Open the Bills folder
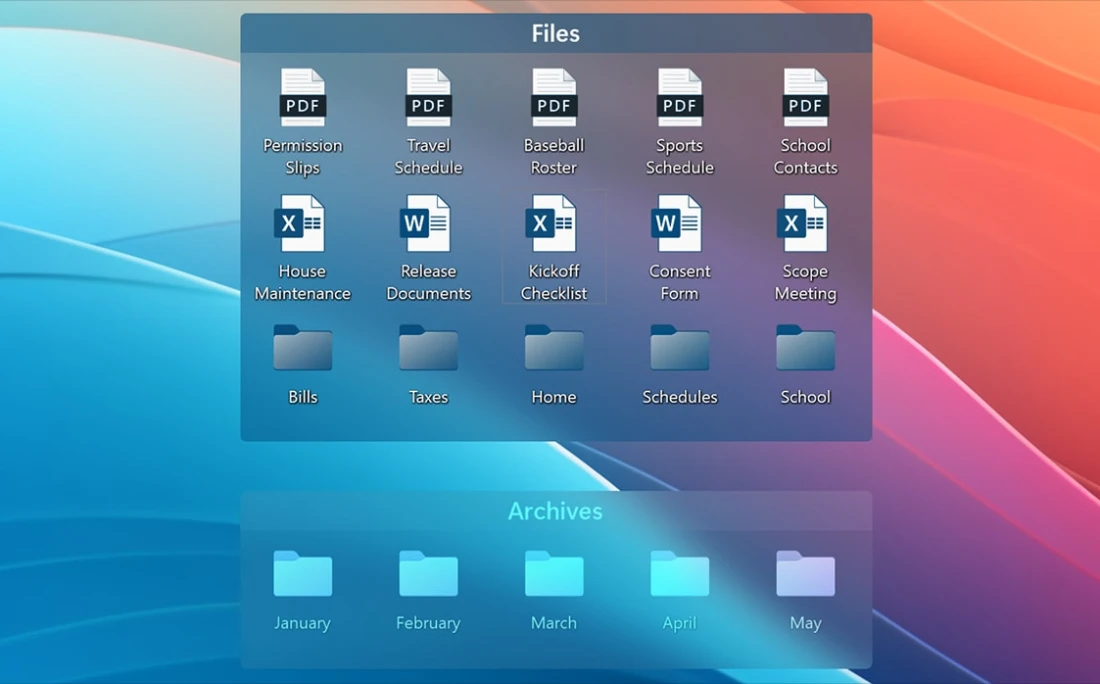 [x=302, y=350]
